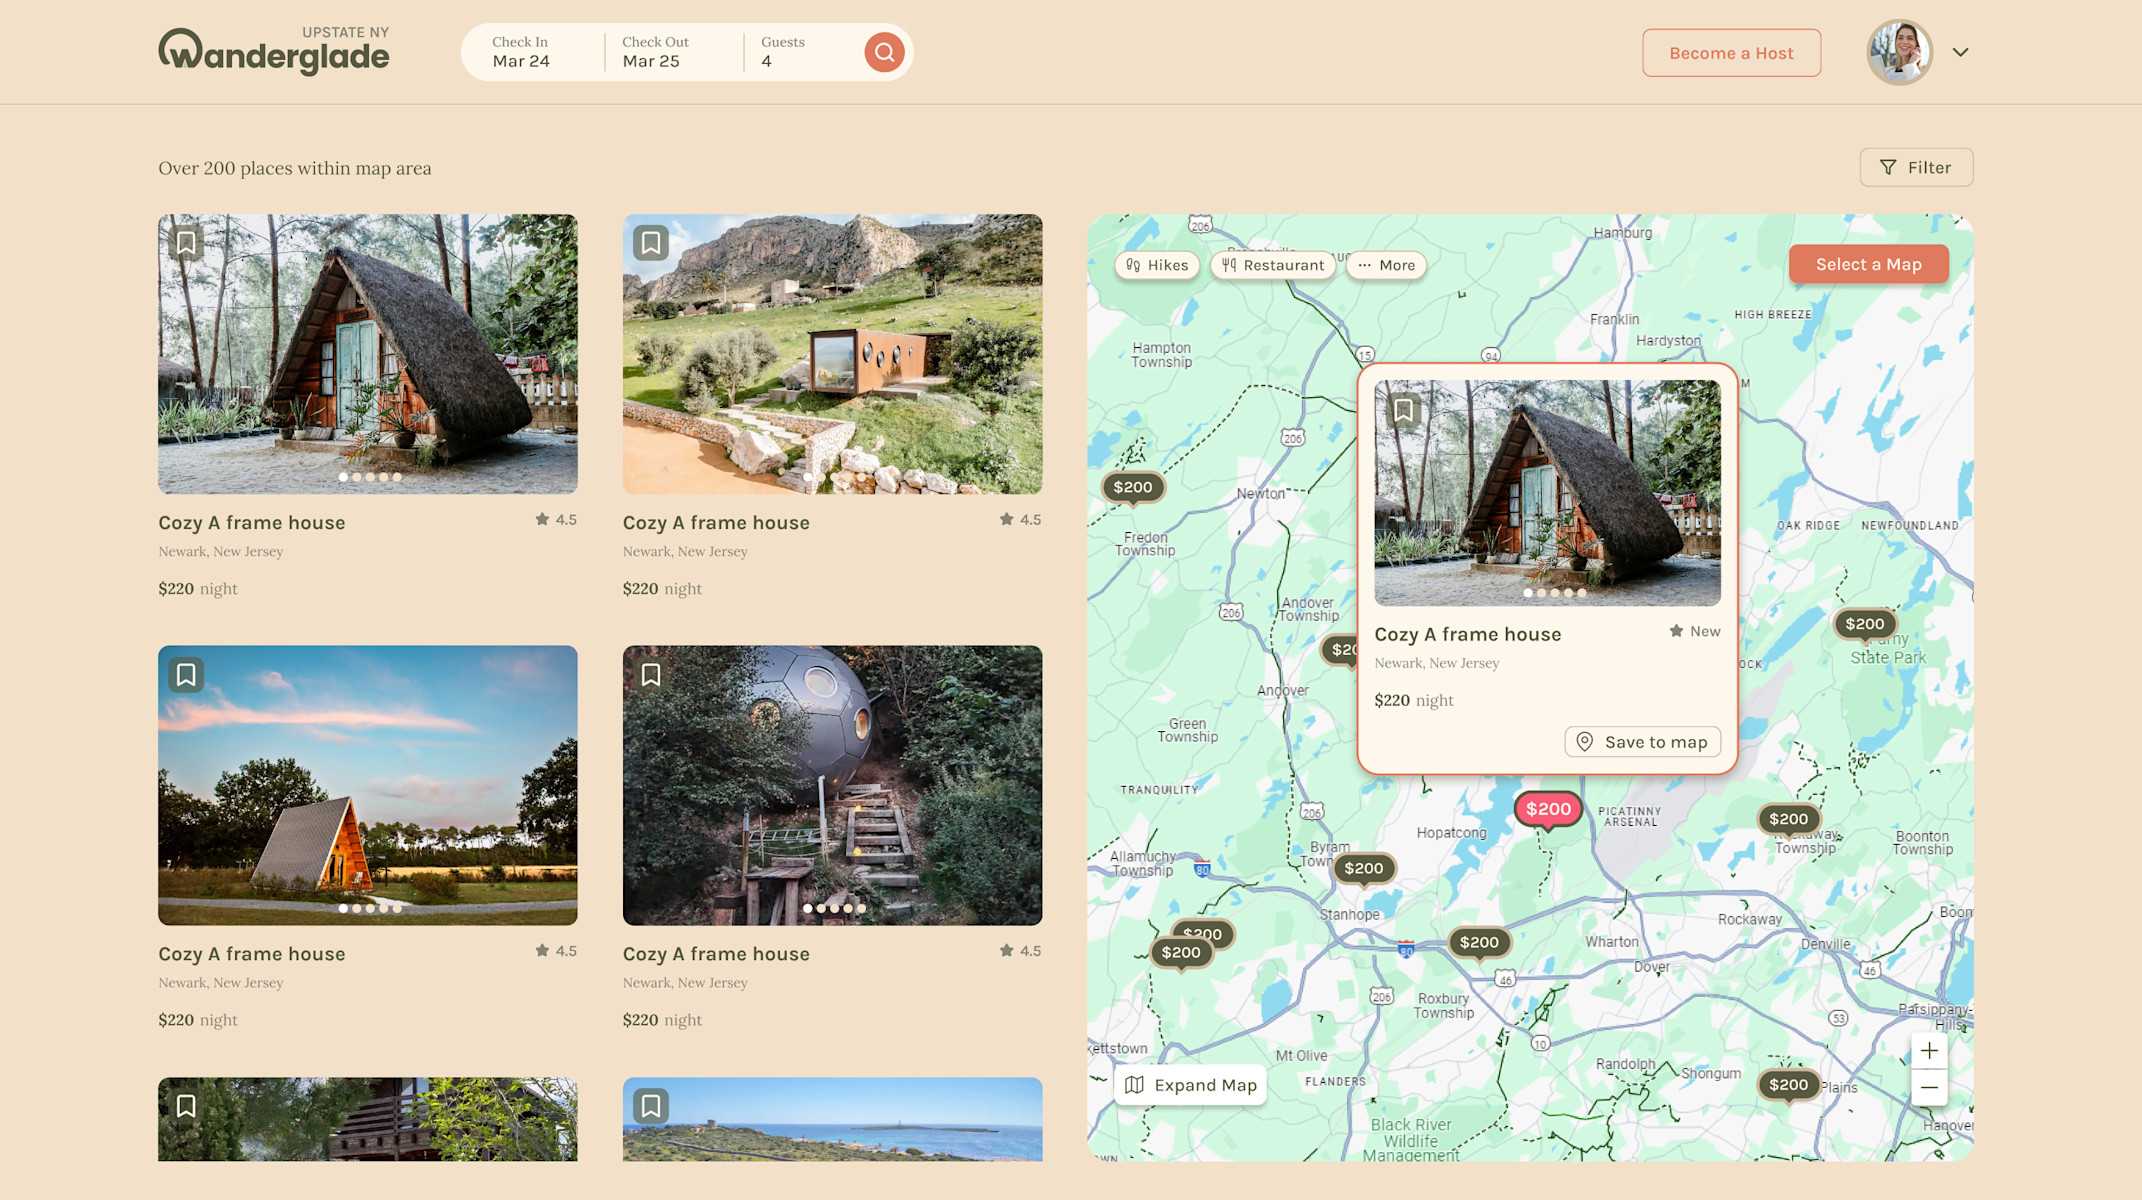Click the orange search magnifier button
This screenshot has width=2142, height=1200.
884,52
